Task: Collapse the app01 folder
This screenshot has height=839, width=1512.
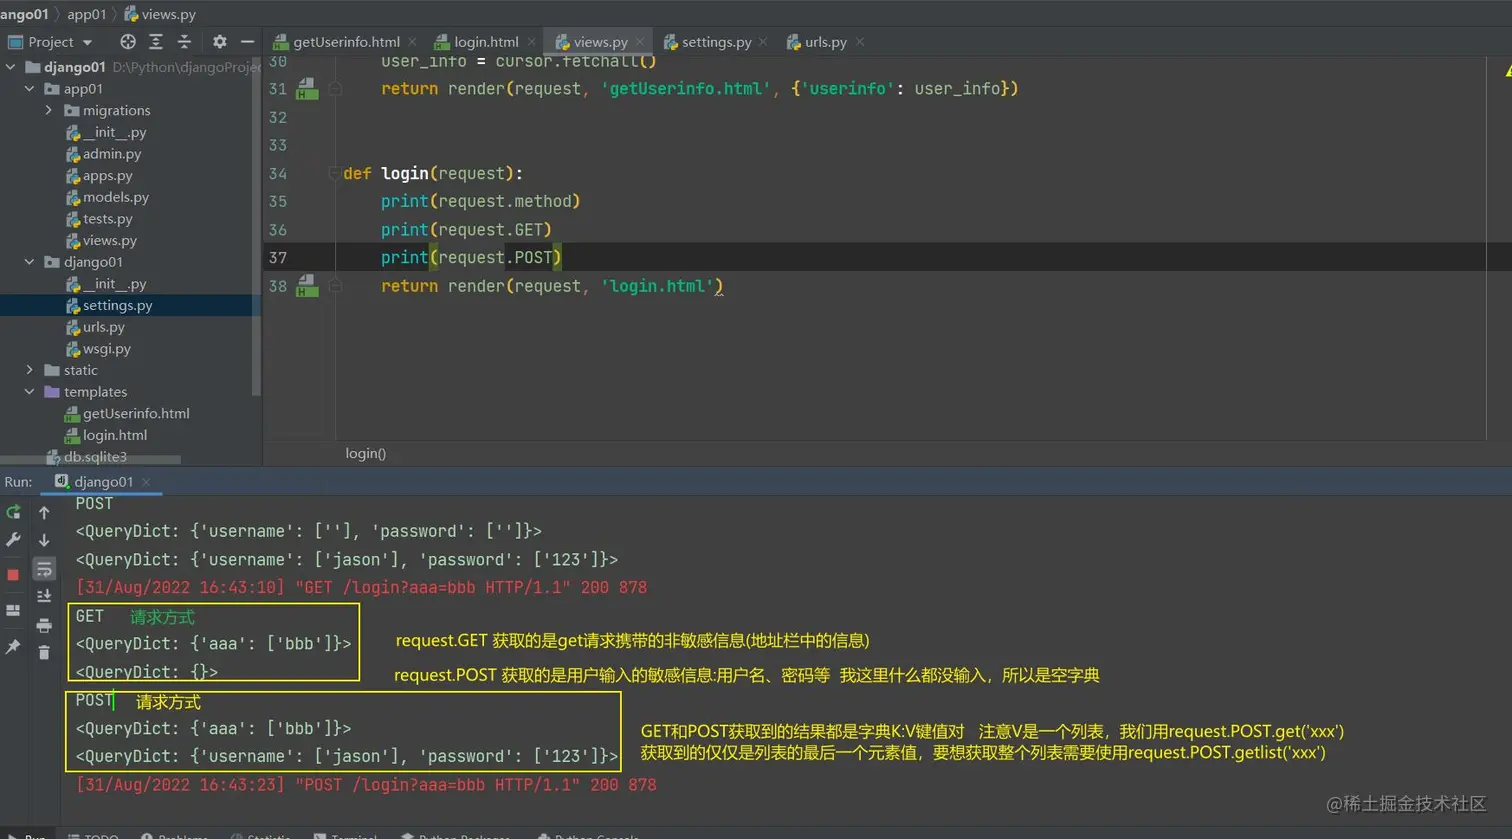Action: point(30,89)
